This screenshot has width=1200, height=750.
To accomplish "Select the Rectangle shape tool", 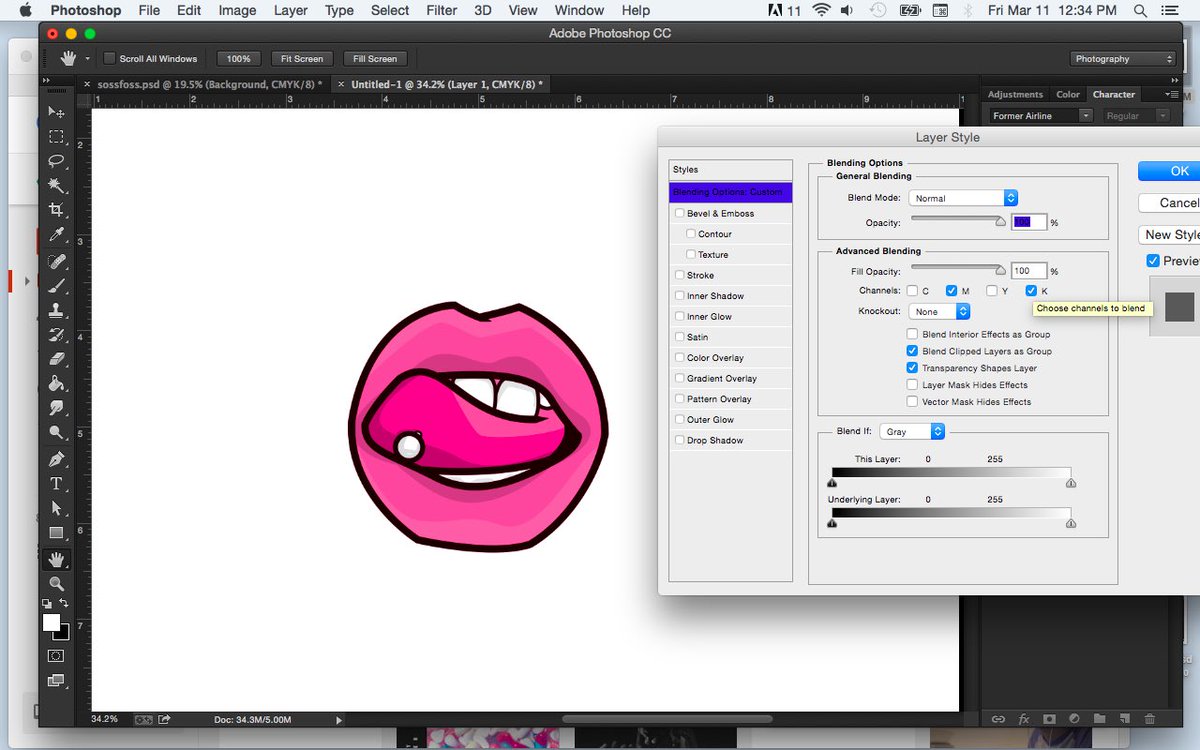I will [x=56, y=533].
